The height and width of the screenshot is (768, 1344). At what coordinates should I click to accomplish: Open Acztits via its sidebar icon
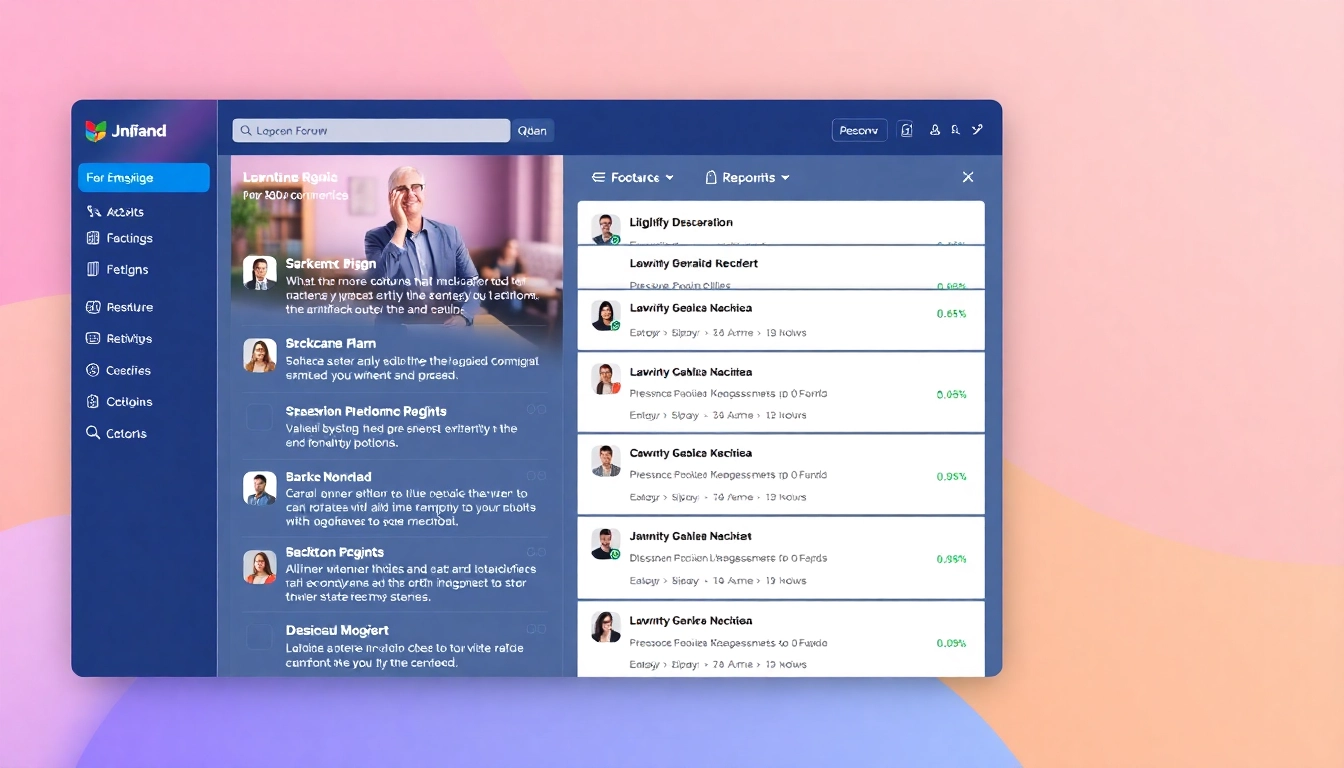point(93,212)
